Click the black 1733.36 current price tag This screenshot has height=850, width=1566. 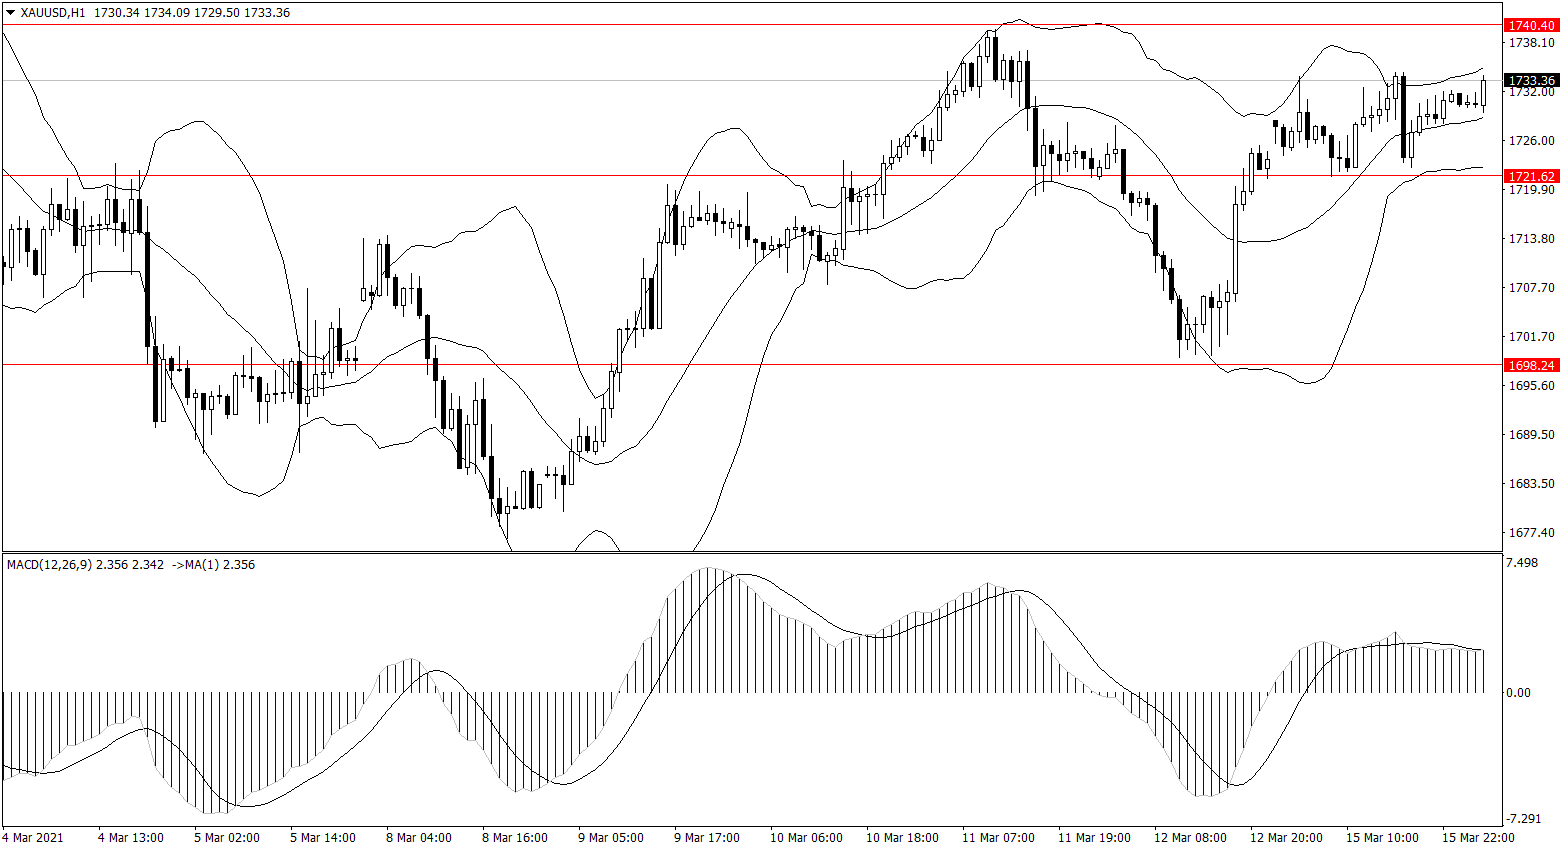[1531, 80]
